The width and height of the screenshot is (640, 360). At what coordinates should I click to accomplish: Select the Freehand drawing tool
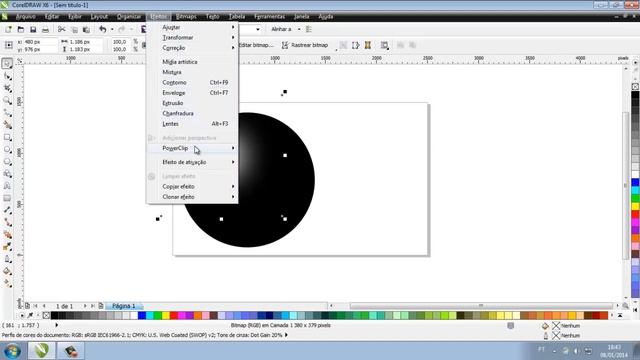pyautogui.click(x=7, y=113)
